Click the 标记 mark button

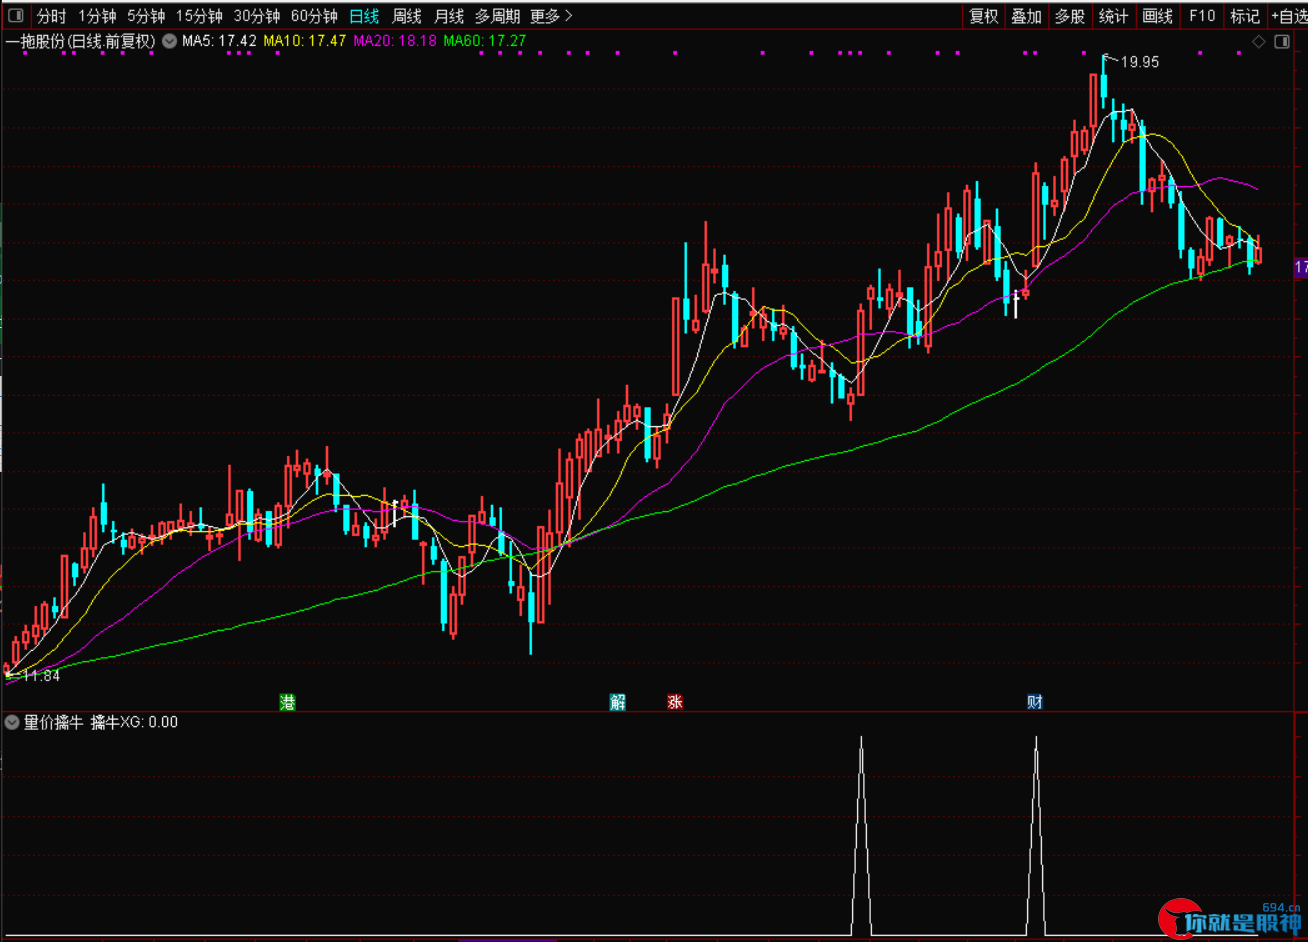pos(1245,16)
